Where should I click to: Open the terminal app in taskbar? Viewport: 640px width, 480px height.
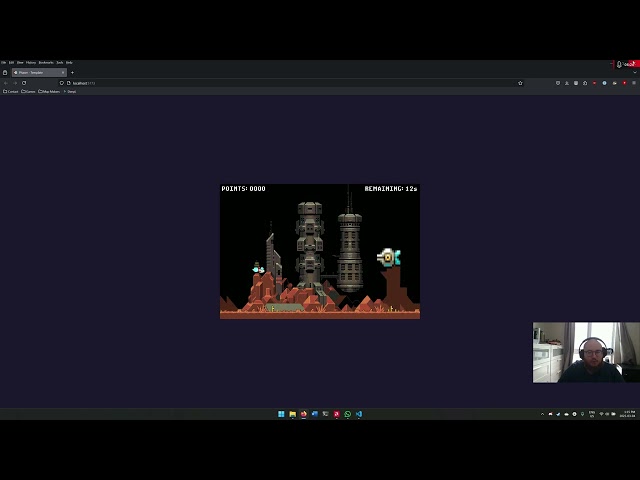[326, 414]
